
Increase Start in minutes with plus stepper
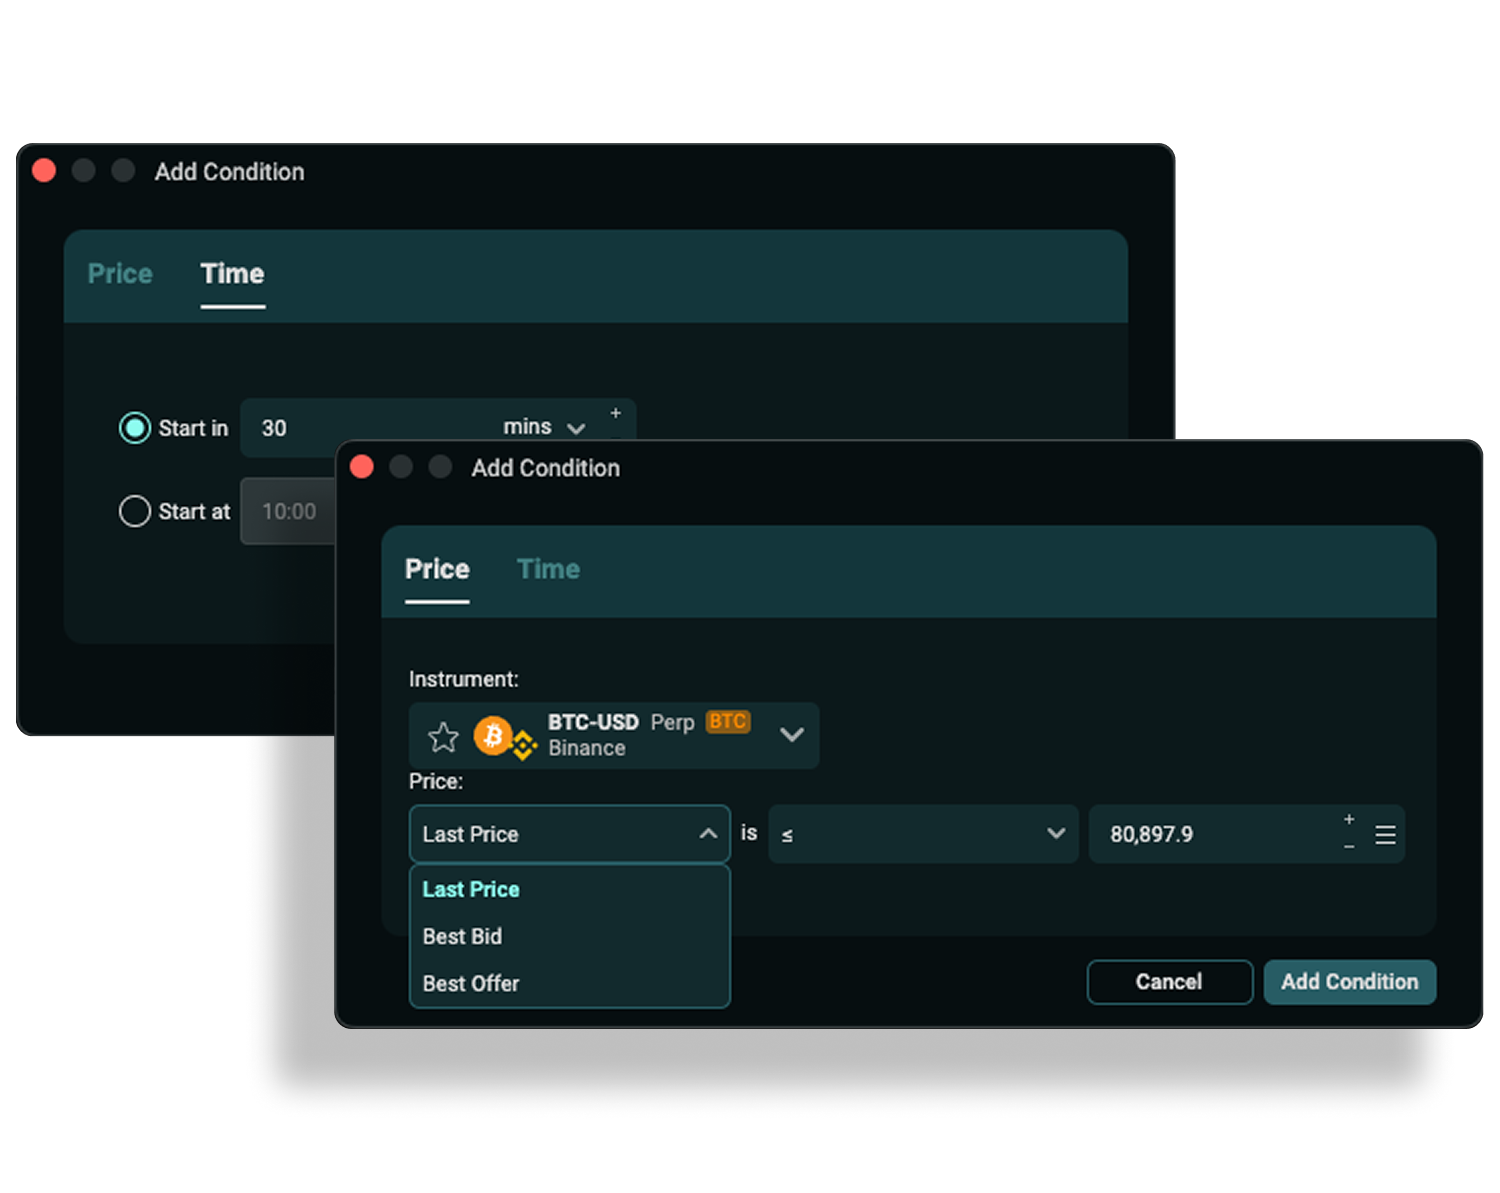pos(616,413)
